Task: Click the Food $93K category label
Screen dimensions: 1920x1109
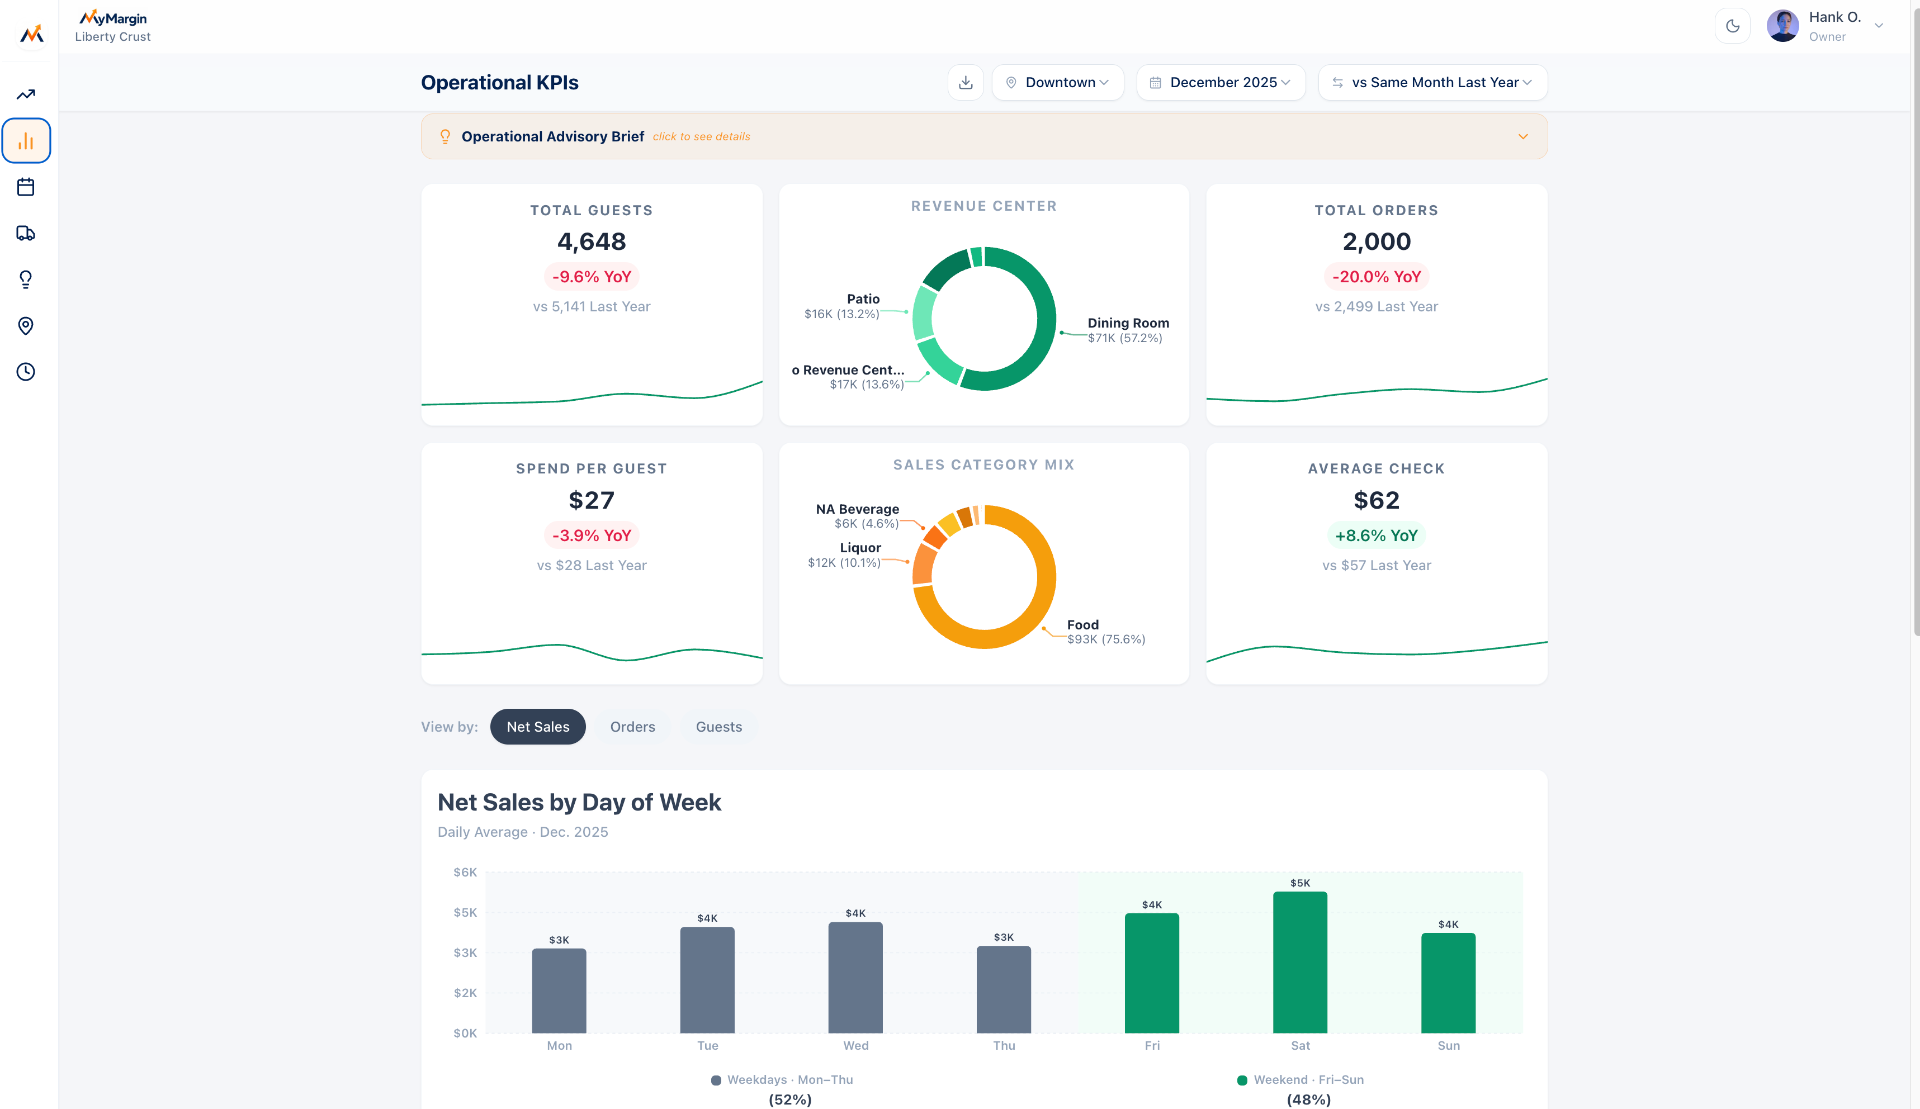Action: pyautogui.click(x=1106, y=632)
